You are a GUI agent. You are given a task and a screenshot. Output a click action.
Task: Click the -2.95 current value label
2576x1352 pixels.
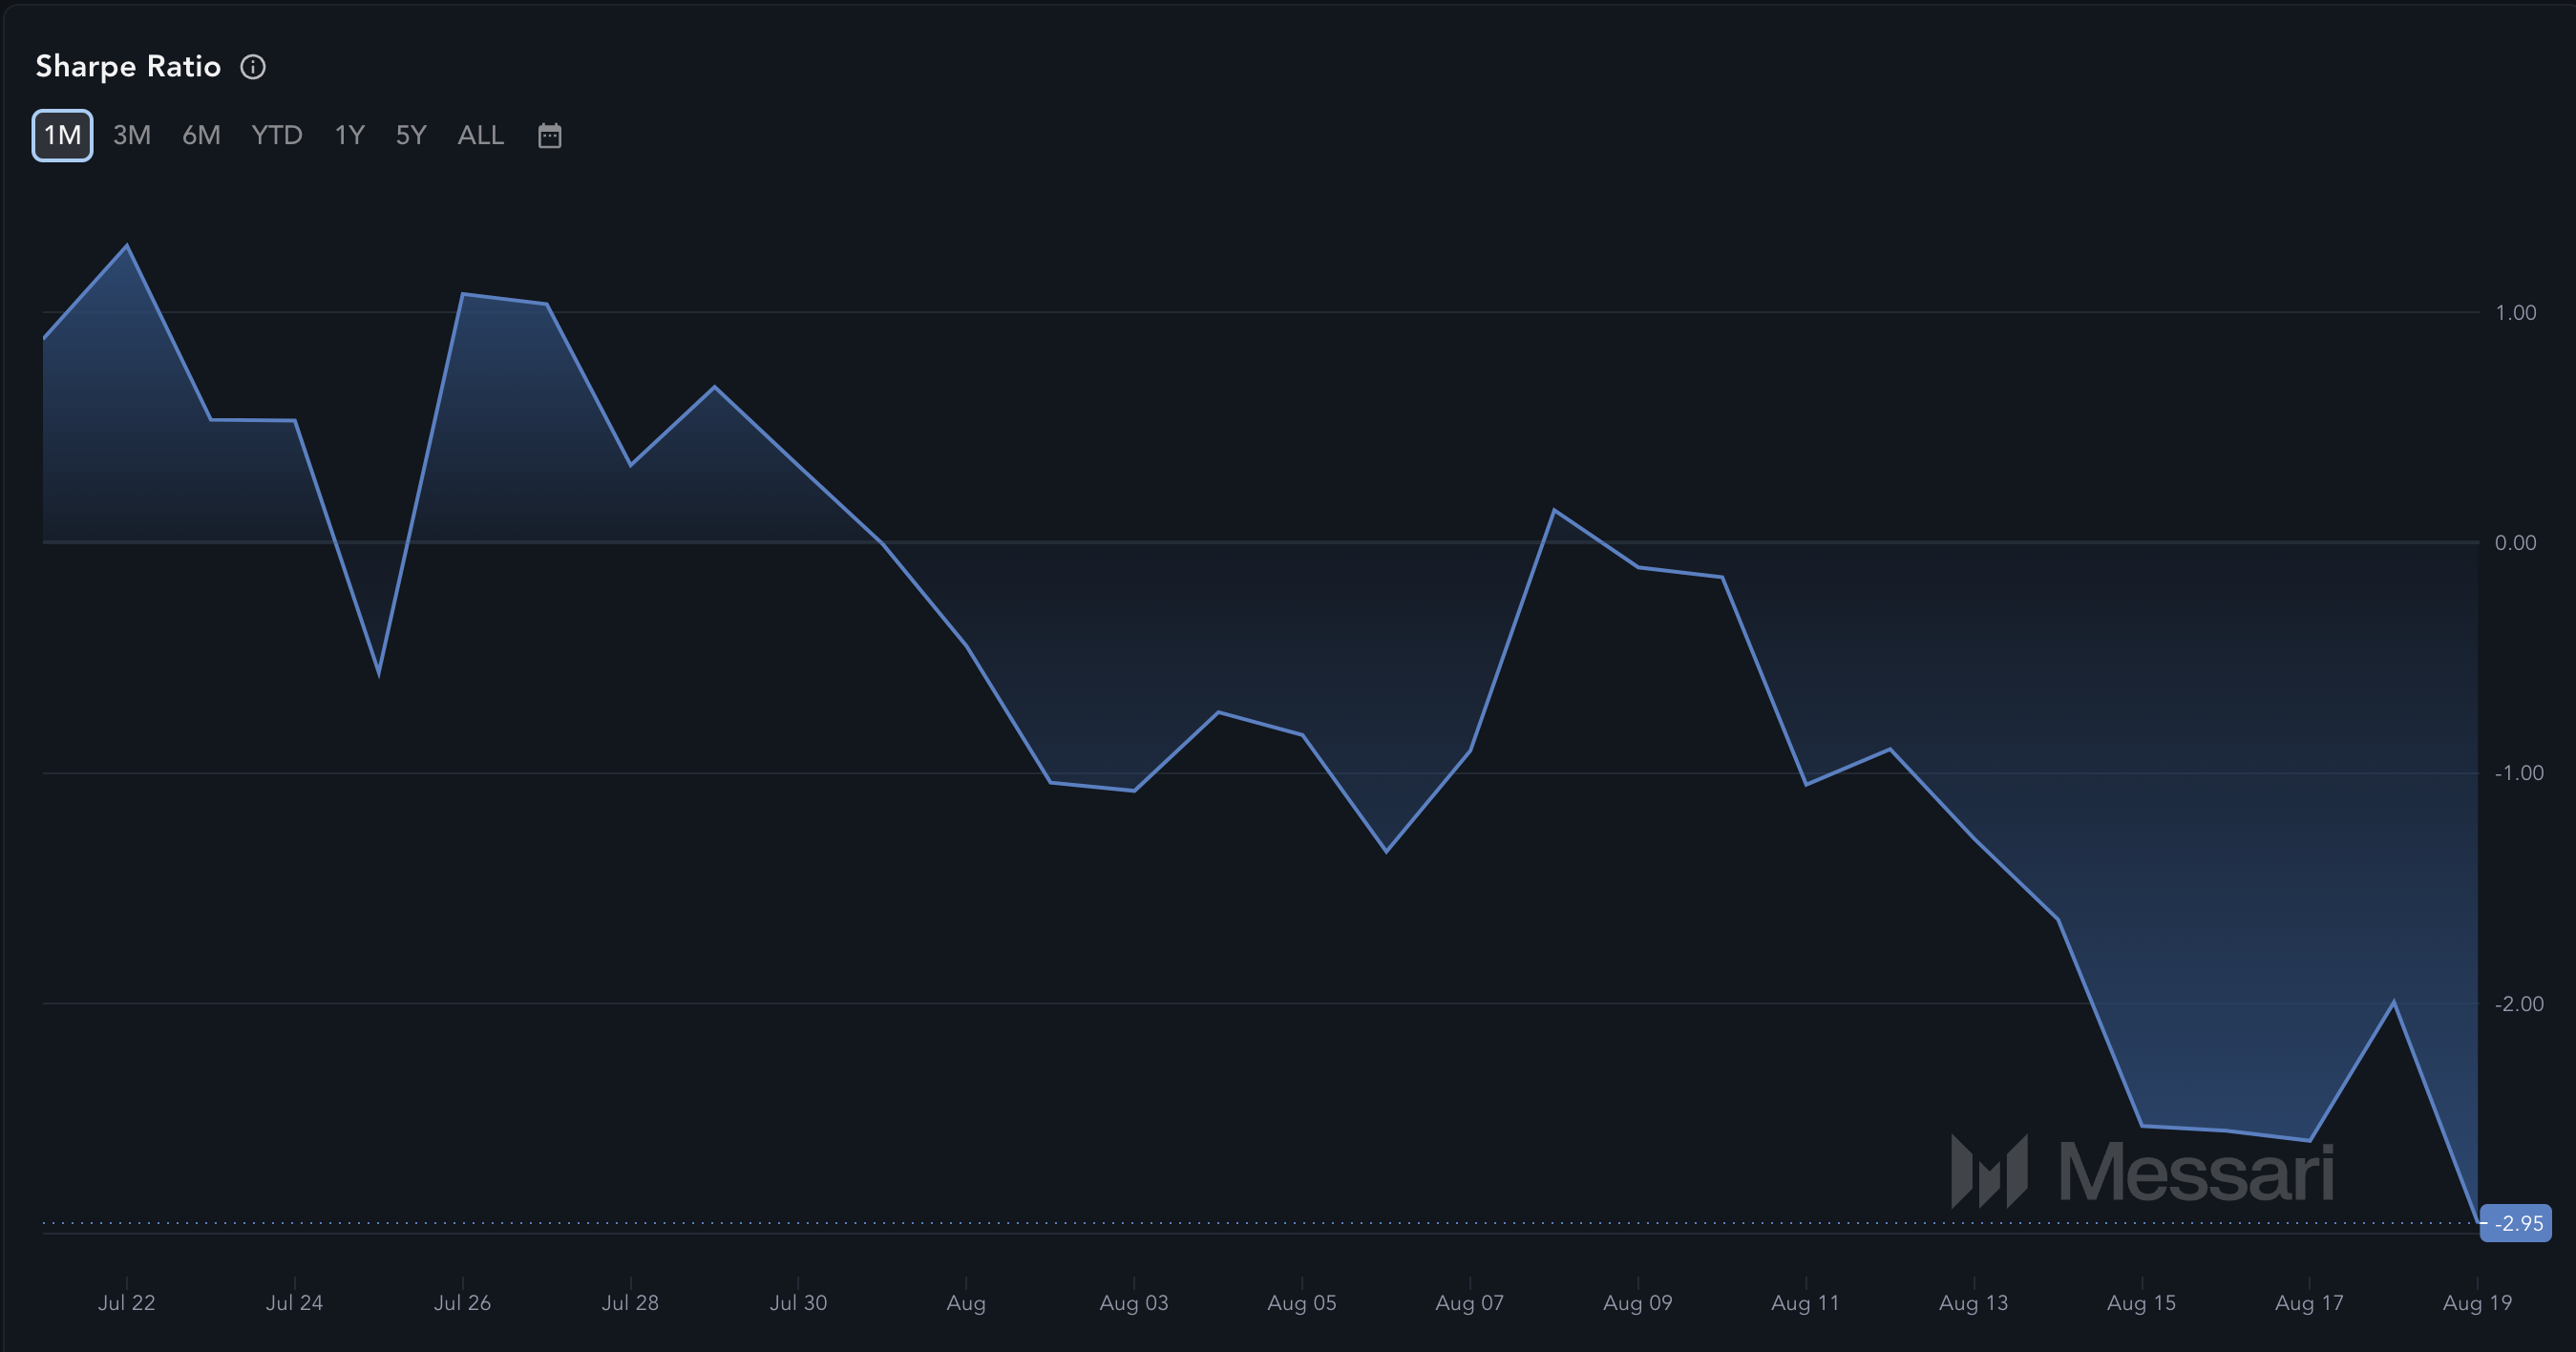[2517, 1223]
